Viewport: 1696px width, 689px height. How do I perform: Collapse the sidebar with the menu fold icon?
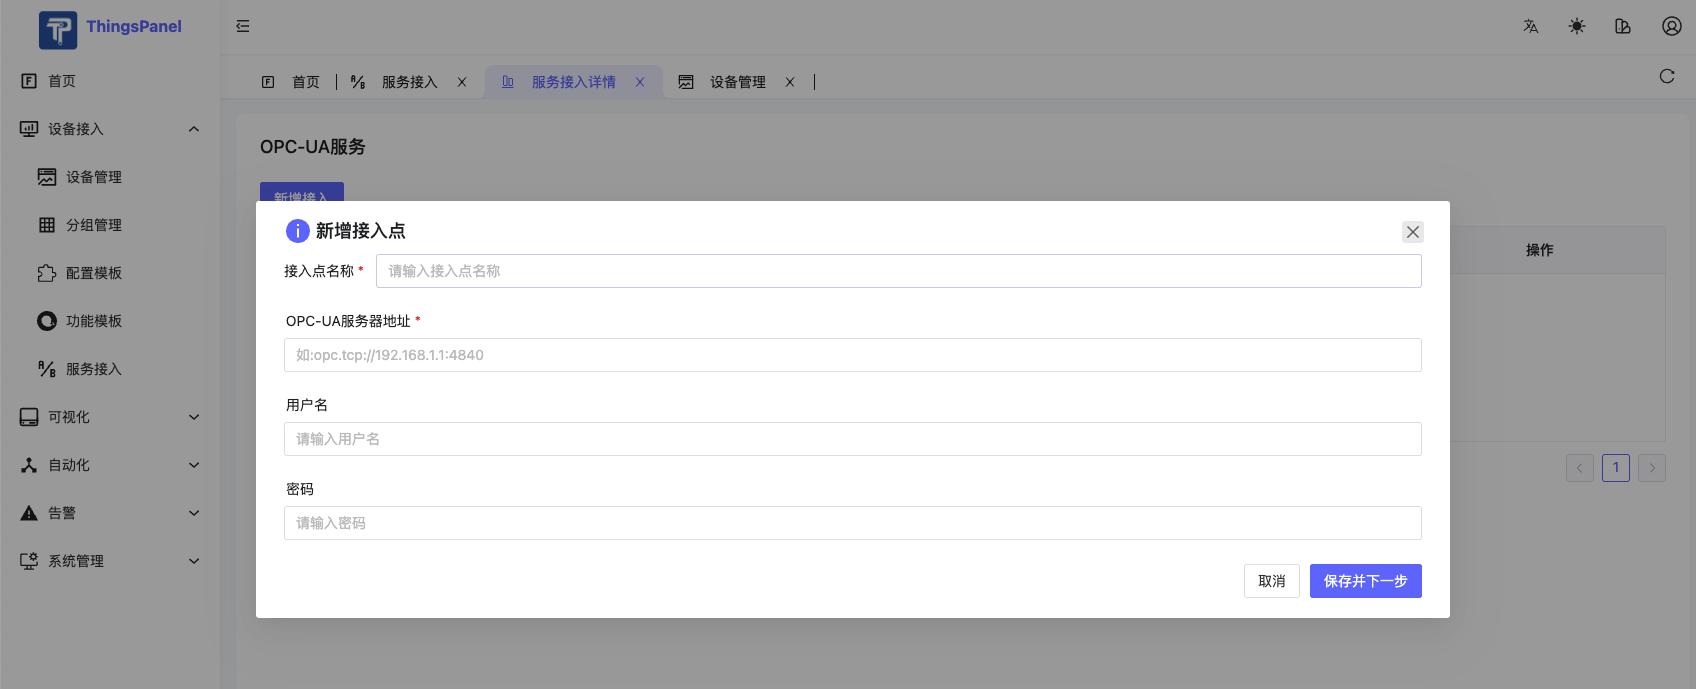point(243,27)
